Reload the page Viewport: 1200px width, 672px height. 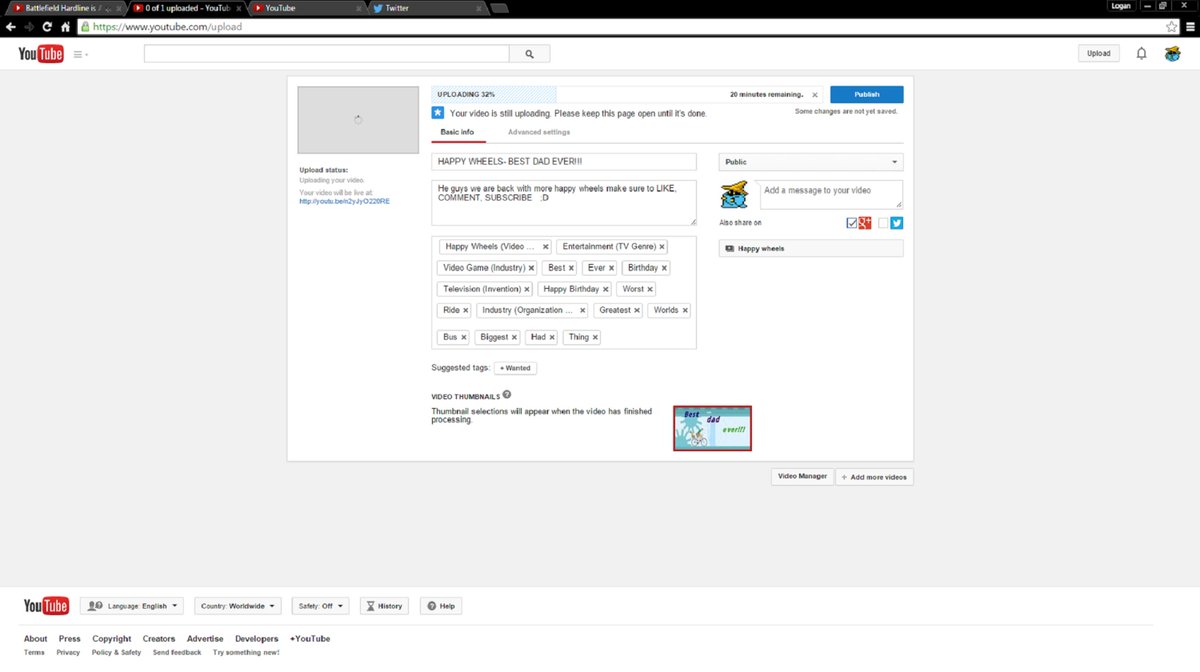pos(47,27)
